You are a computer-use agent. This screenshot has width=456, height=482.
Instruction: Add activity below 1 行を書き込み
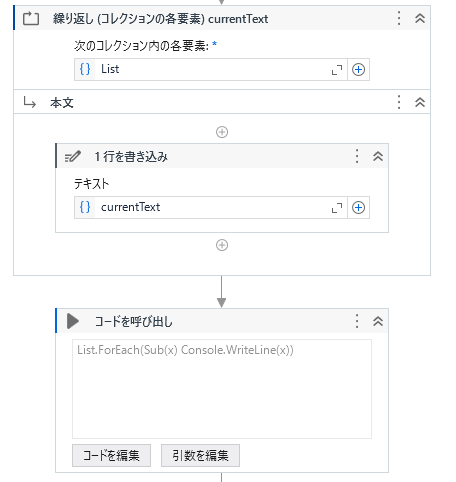click(x=222, y=245)
